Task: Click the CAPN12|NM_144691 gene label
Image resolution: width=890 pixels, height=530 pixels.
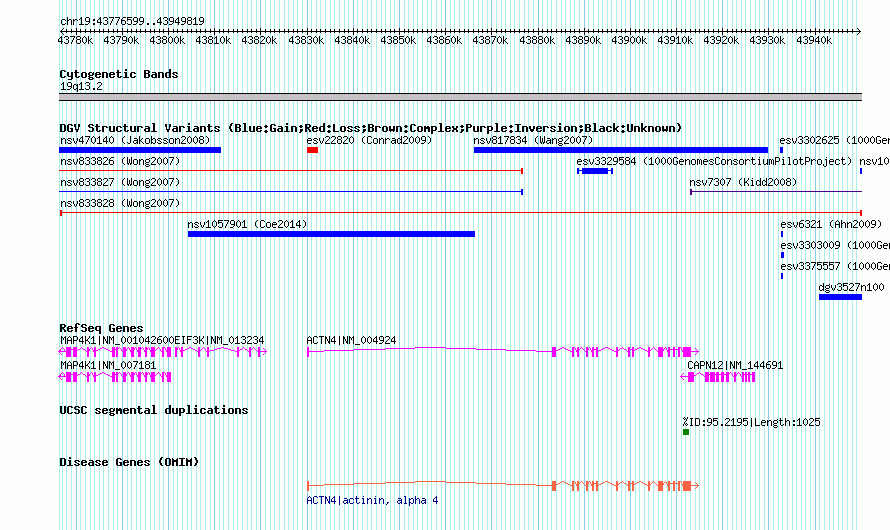Action: point(735,365)
